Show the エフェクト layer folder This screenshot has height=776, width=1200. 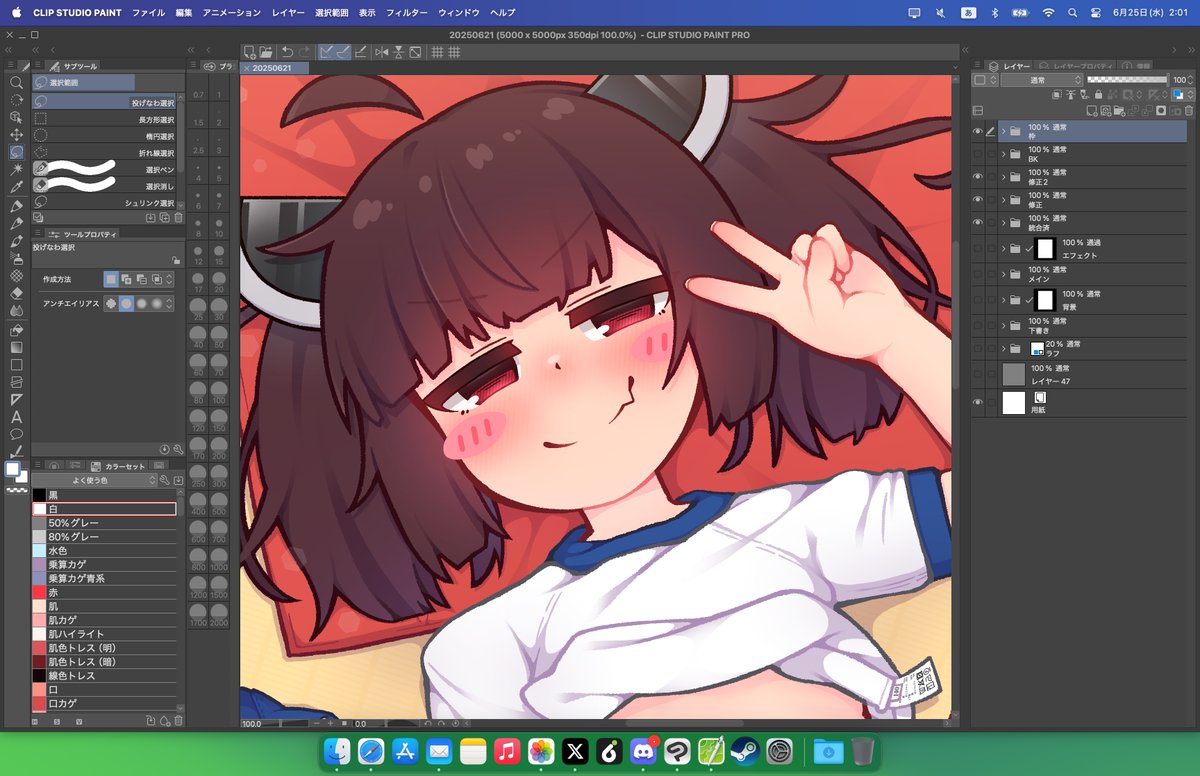[978, 249]
